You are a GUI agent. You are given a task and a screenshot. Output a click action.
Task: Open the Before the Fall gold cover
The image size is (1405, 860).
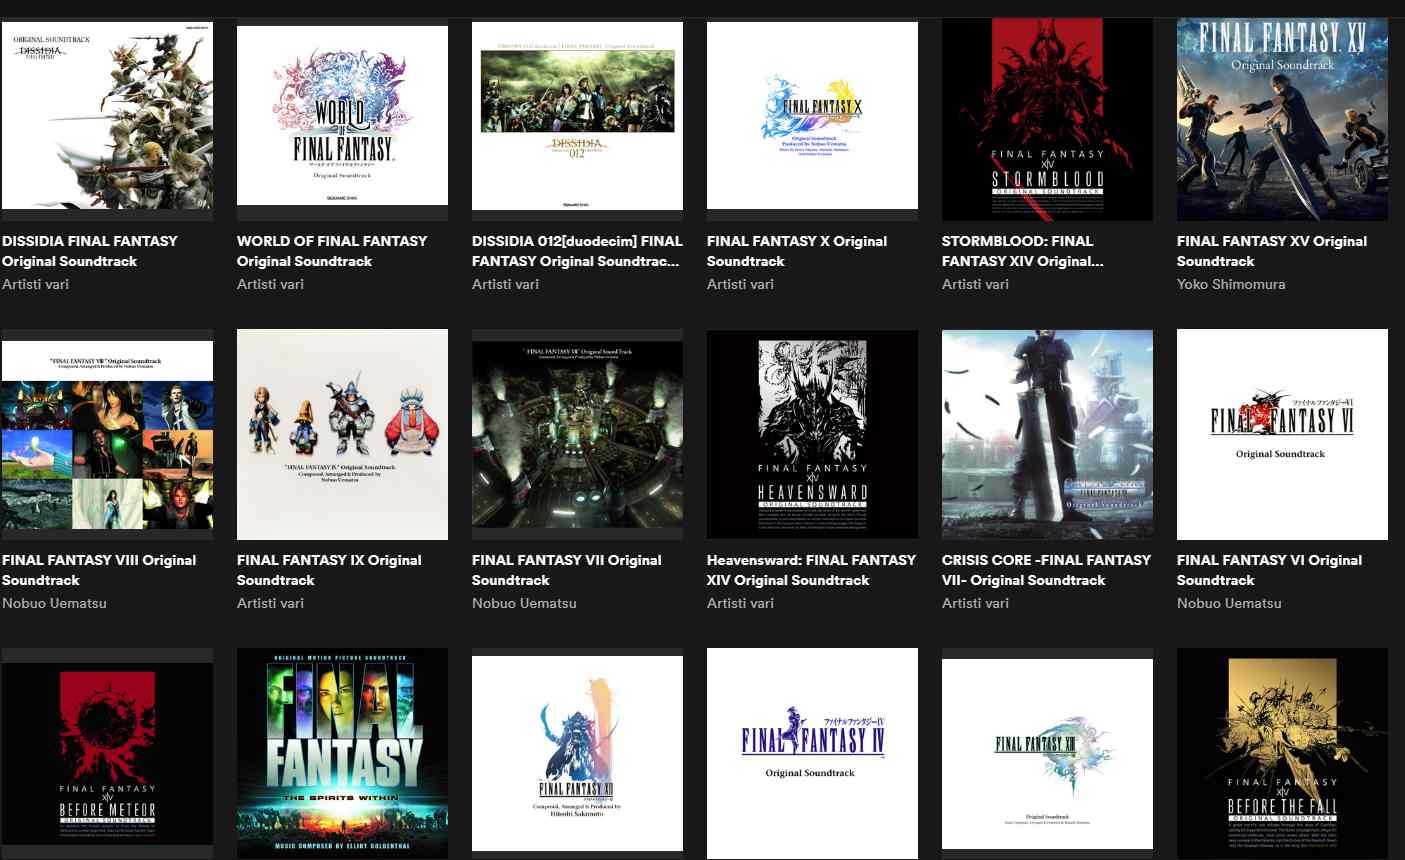click(x=1282, y=752)
